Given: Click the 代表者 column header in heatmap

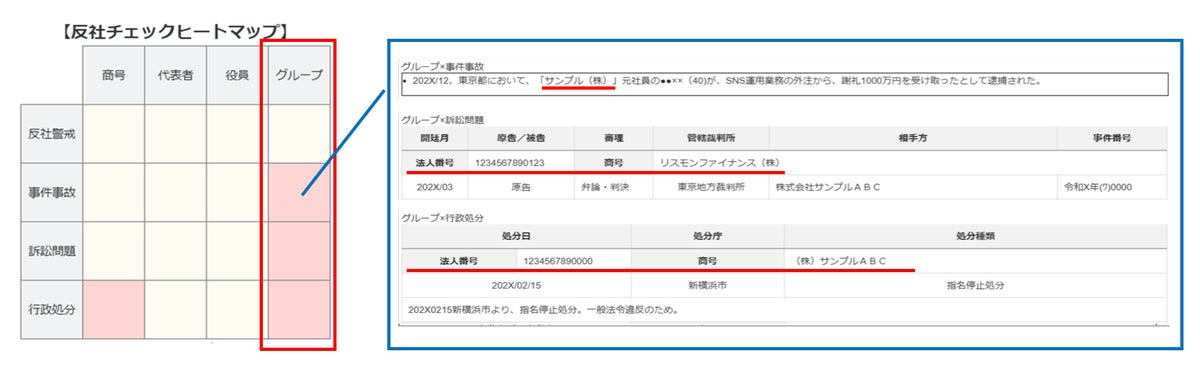Looking at the screenshot, I should (175, 75).
